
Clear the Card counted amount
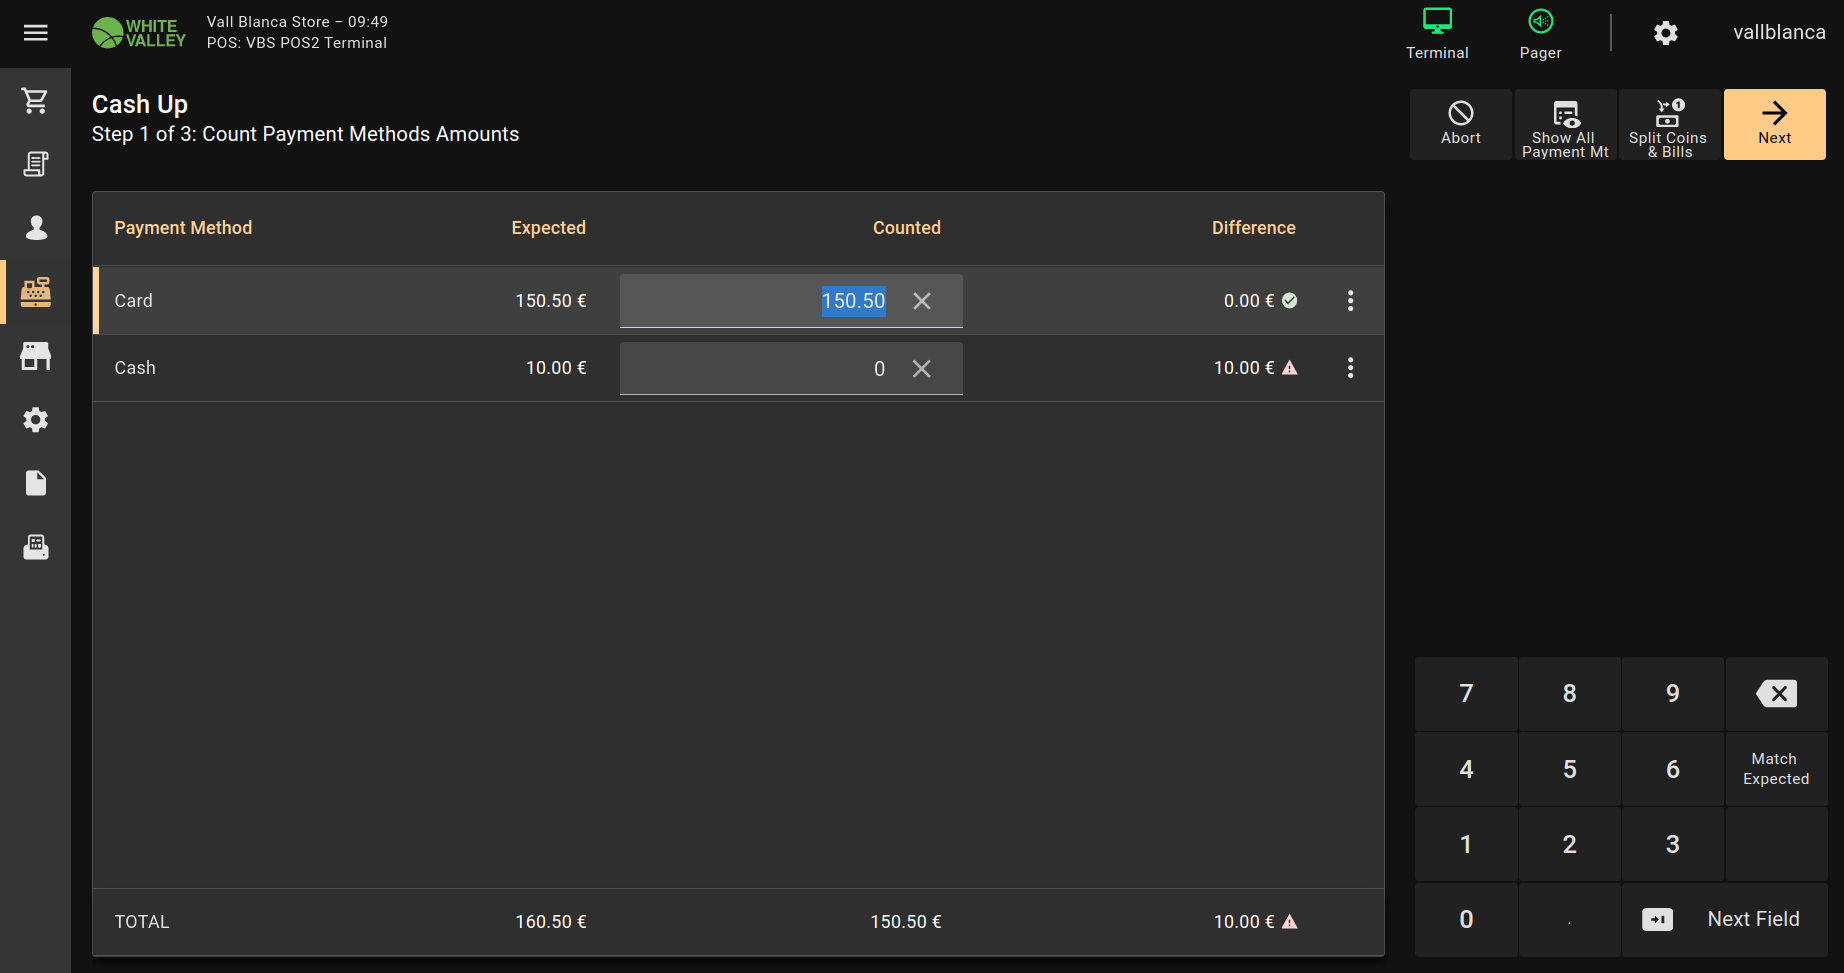[922, 301]
